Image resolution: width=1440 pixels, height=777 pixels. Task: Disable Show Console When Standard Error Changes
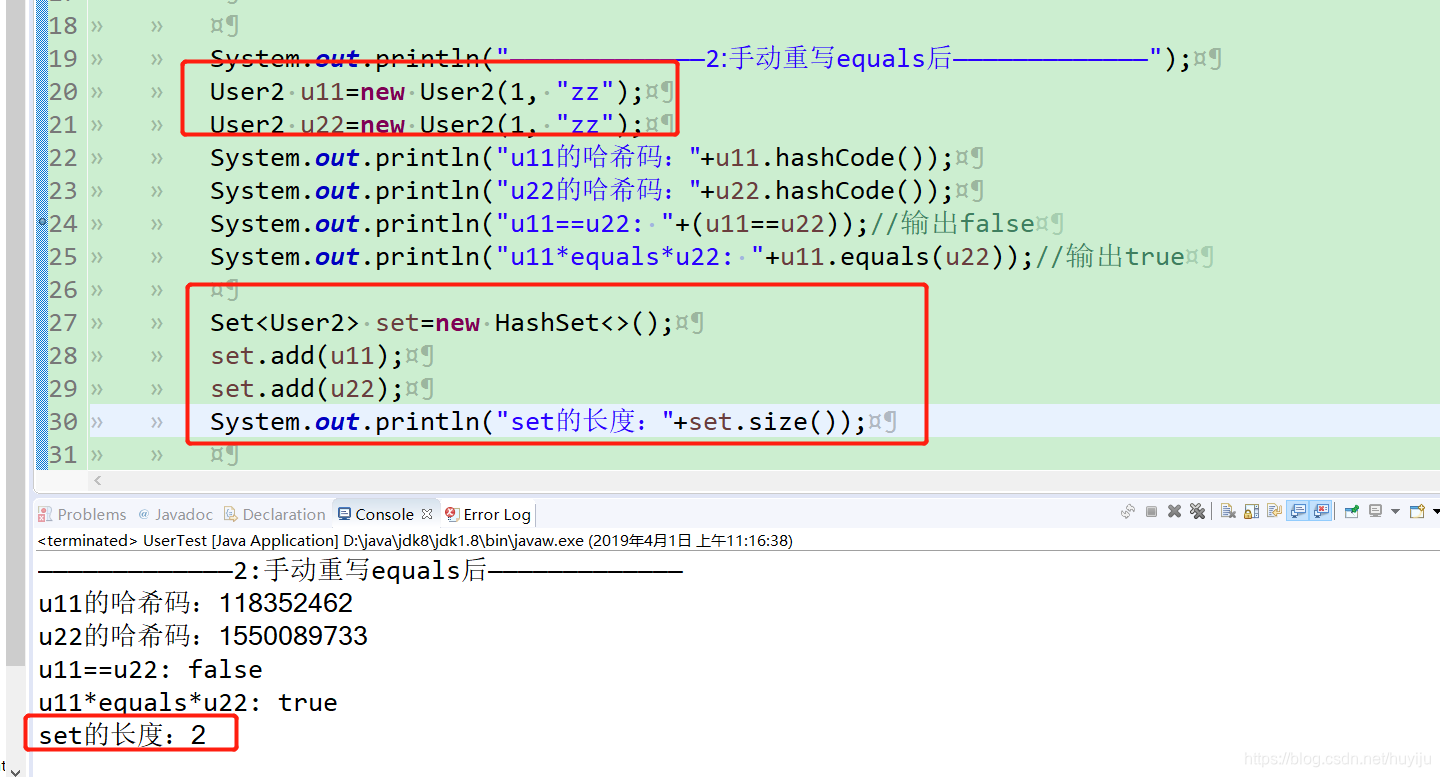click(1320, 511)
